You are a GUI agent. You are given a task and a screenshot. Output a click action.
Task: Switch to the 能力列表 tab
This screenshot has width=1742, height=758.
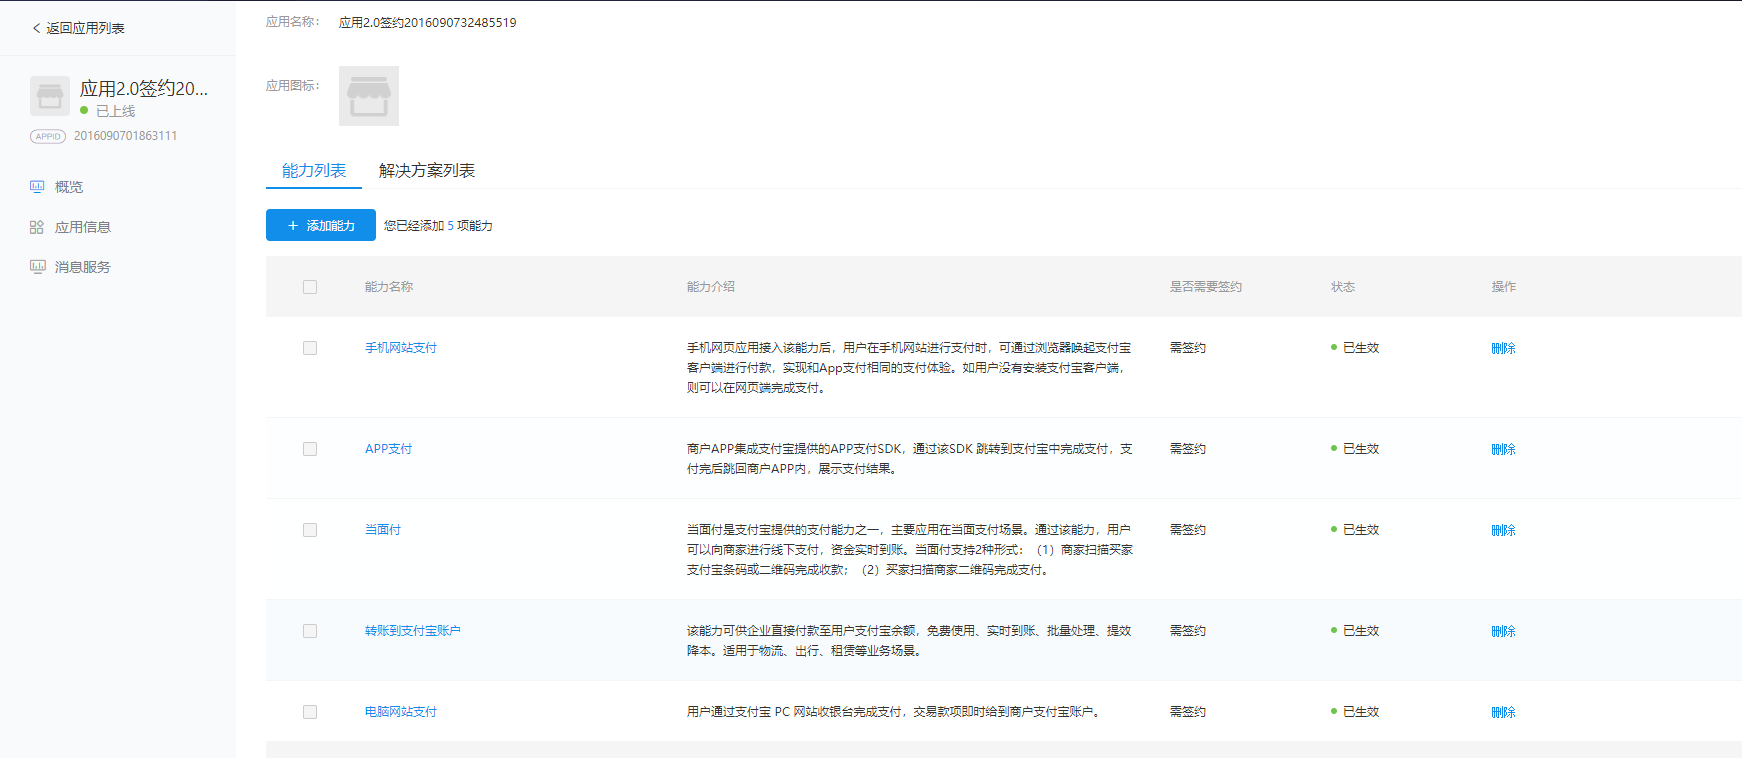314,171
